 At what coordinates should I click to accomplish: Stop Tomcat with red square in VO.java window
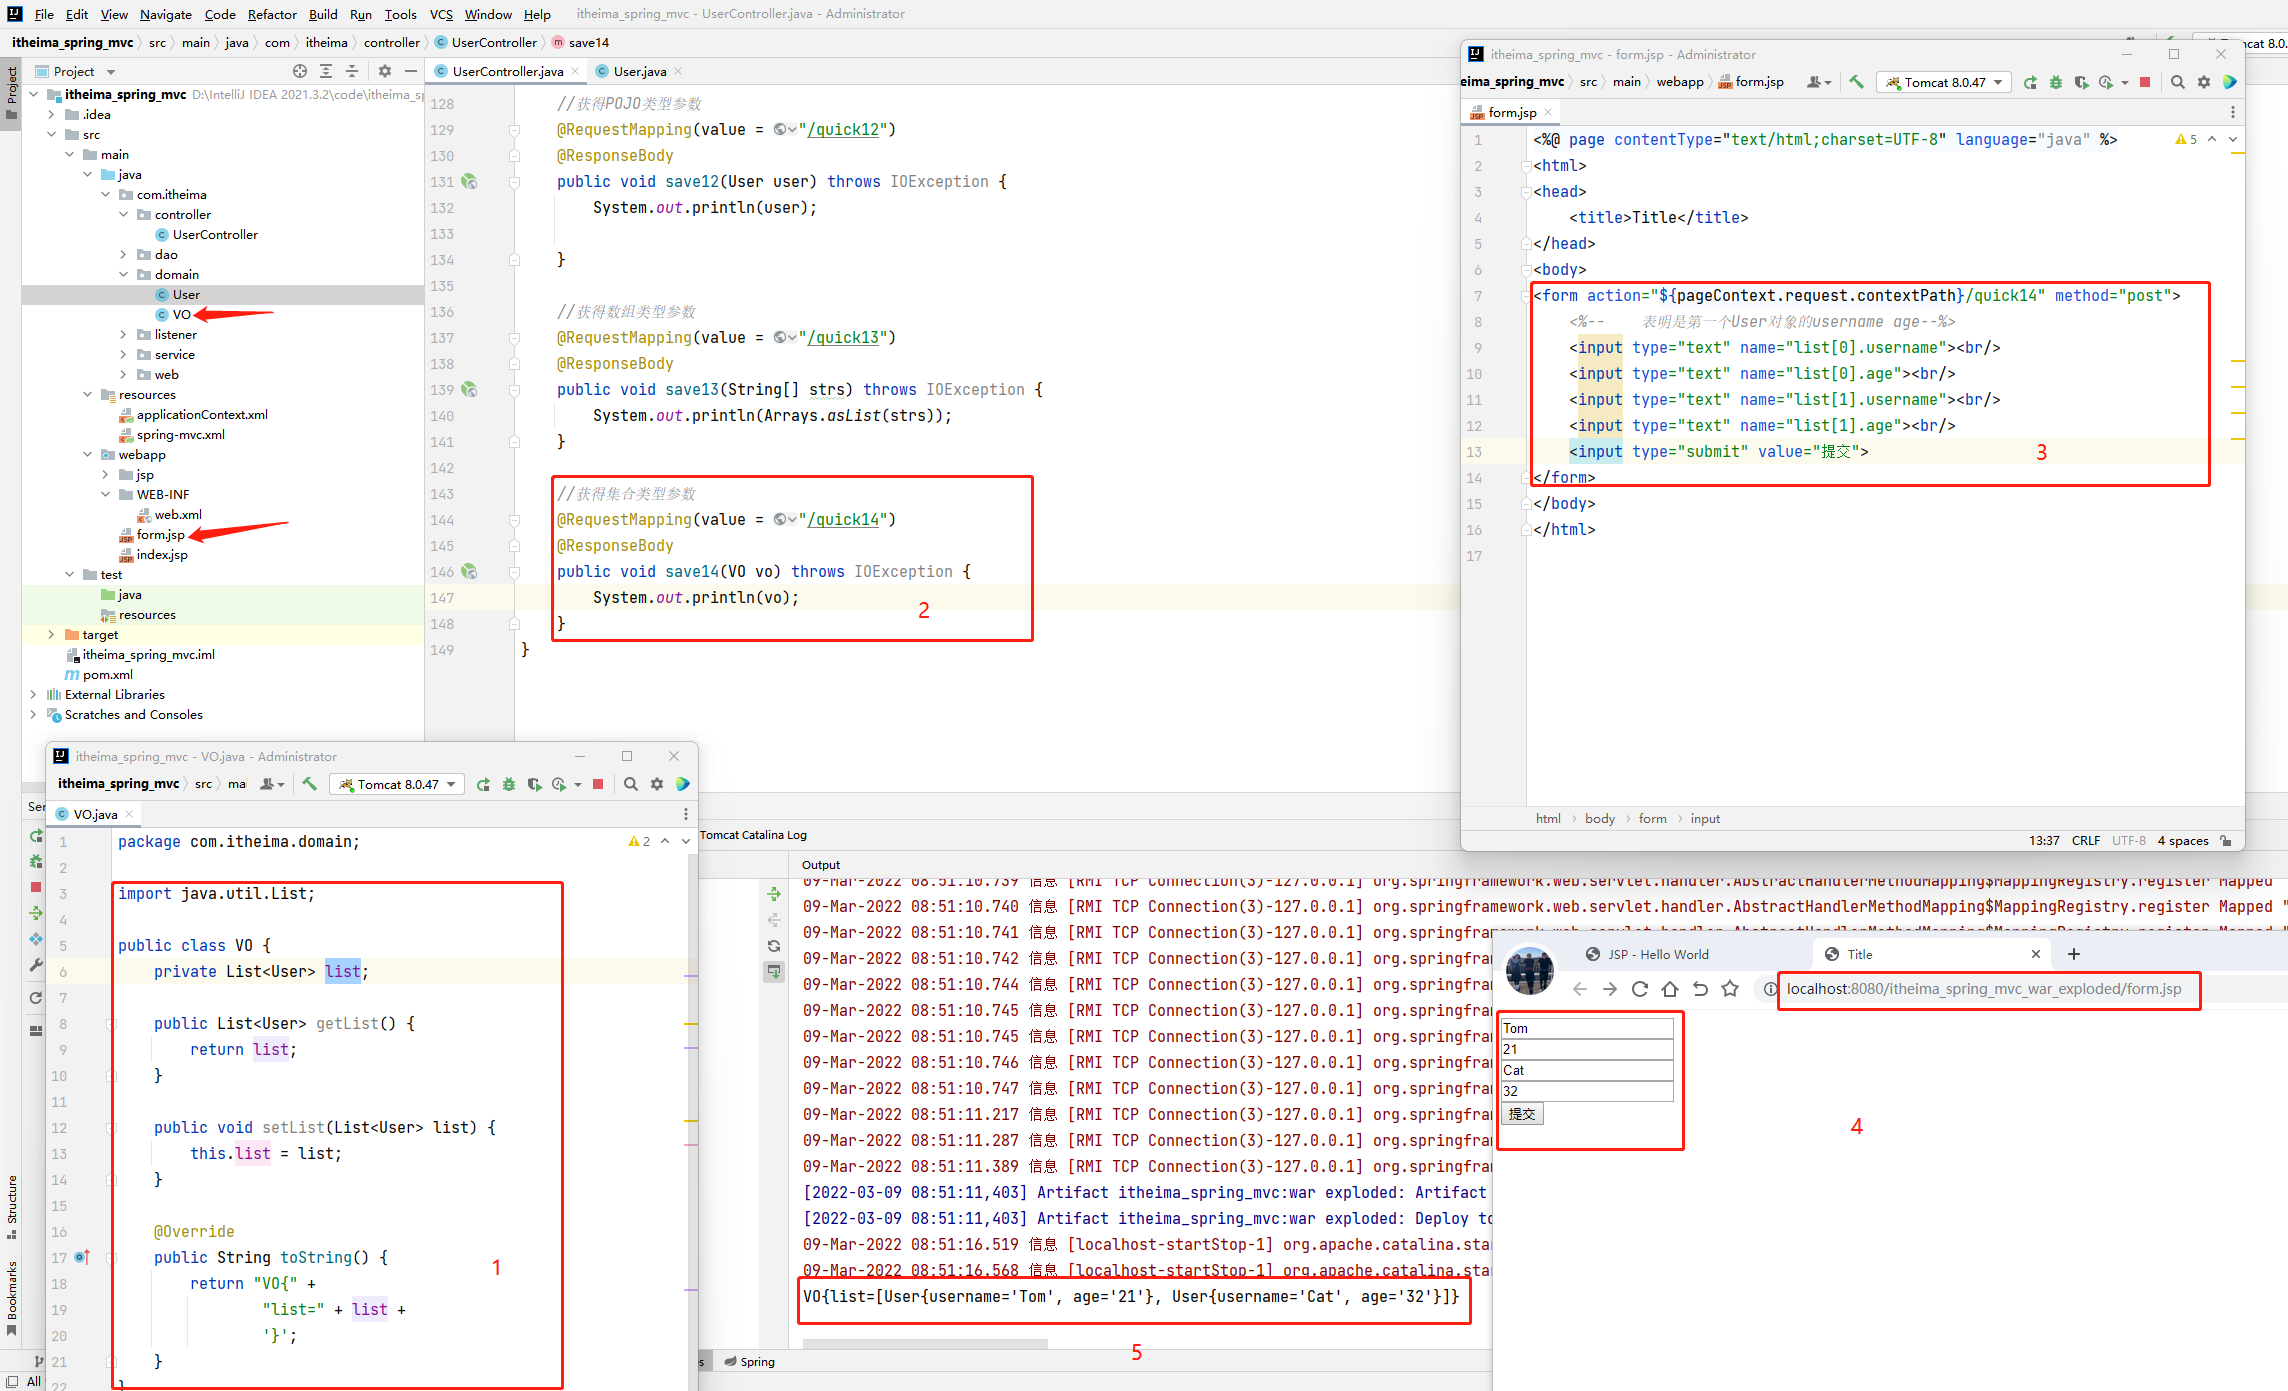[598, 784]
